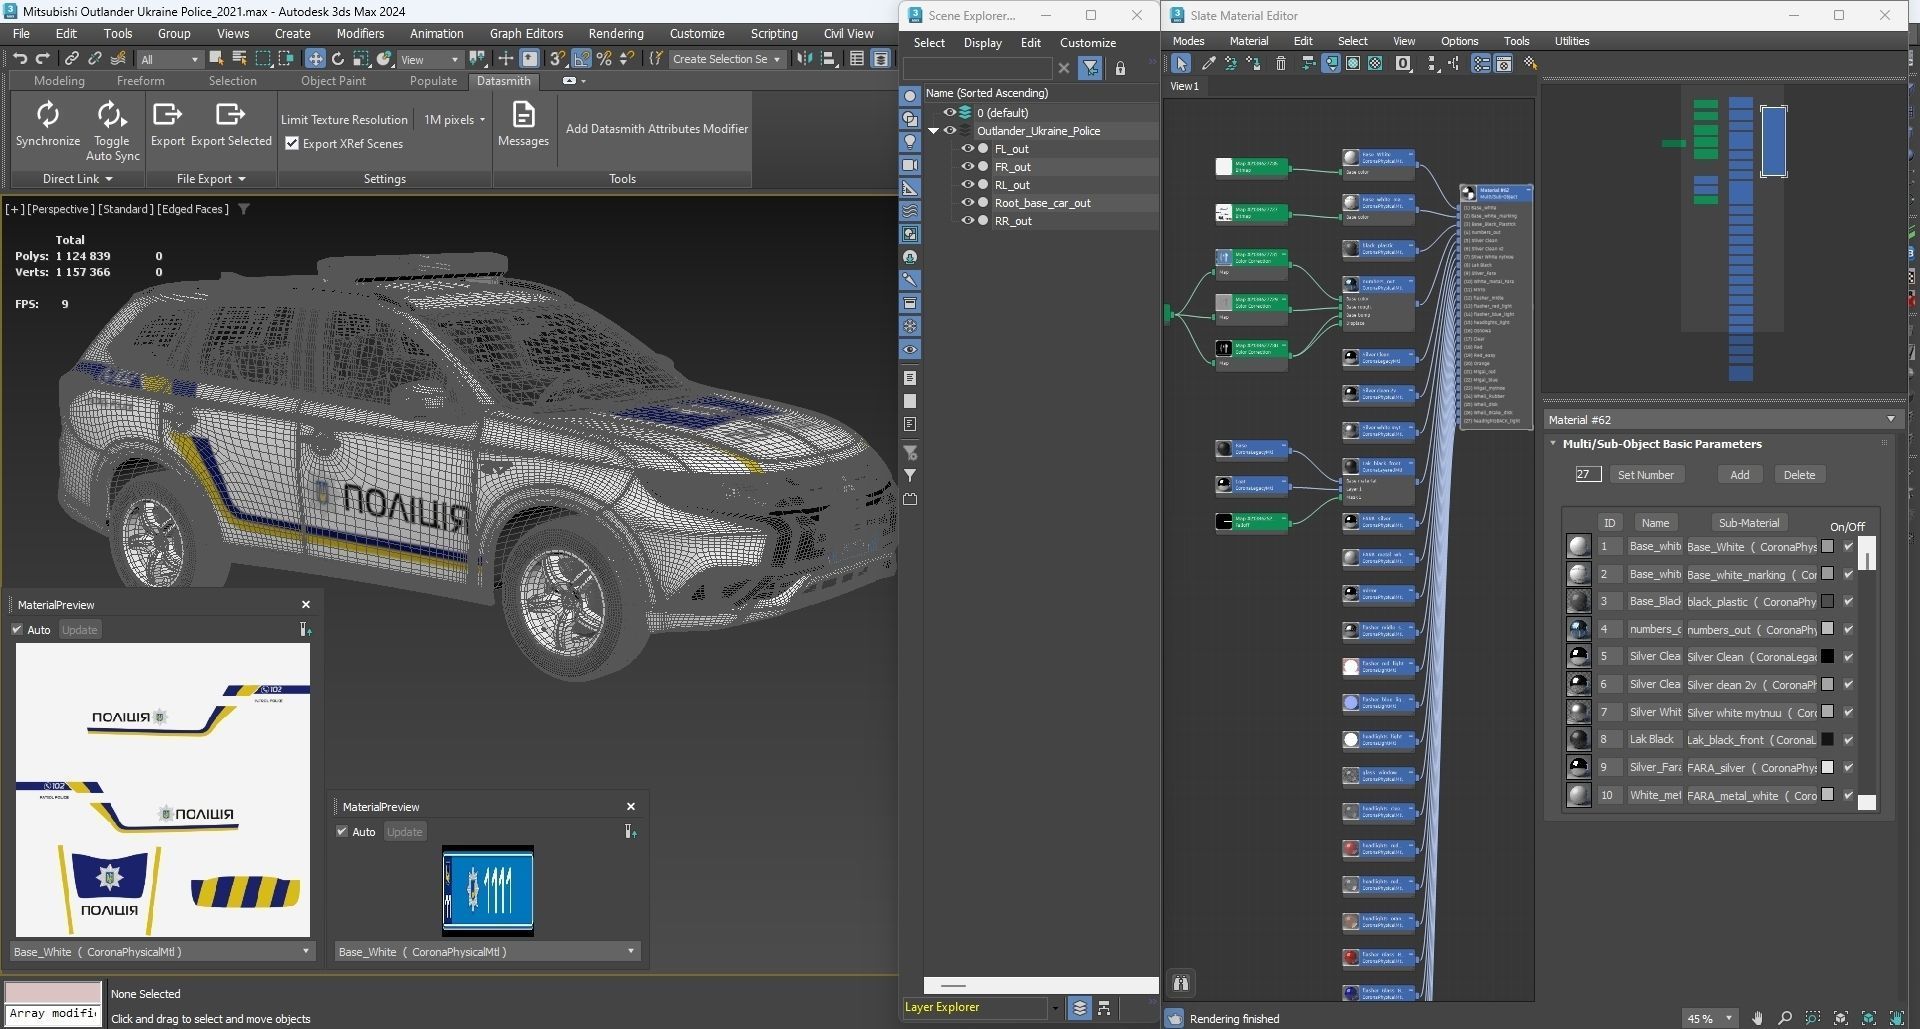Screen dimensions: 1920x1029
Task: Open the Graph Editors menu
Action: pos(526,33)
